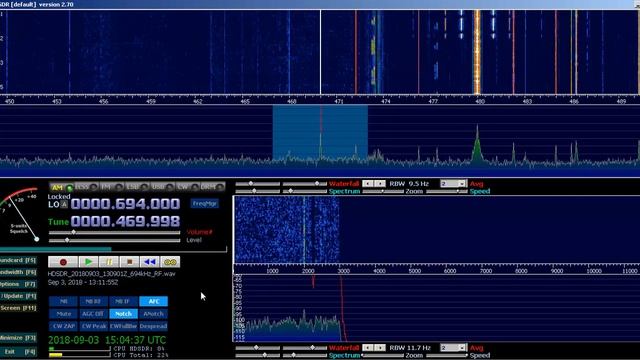Click the Tune frequency display 0000.469.998
Viewport: 640px width, 360px height.
(x=125, y=221)
